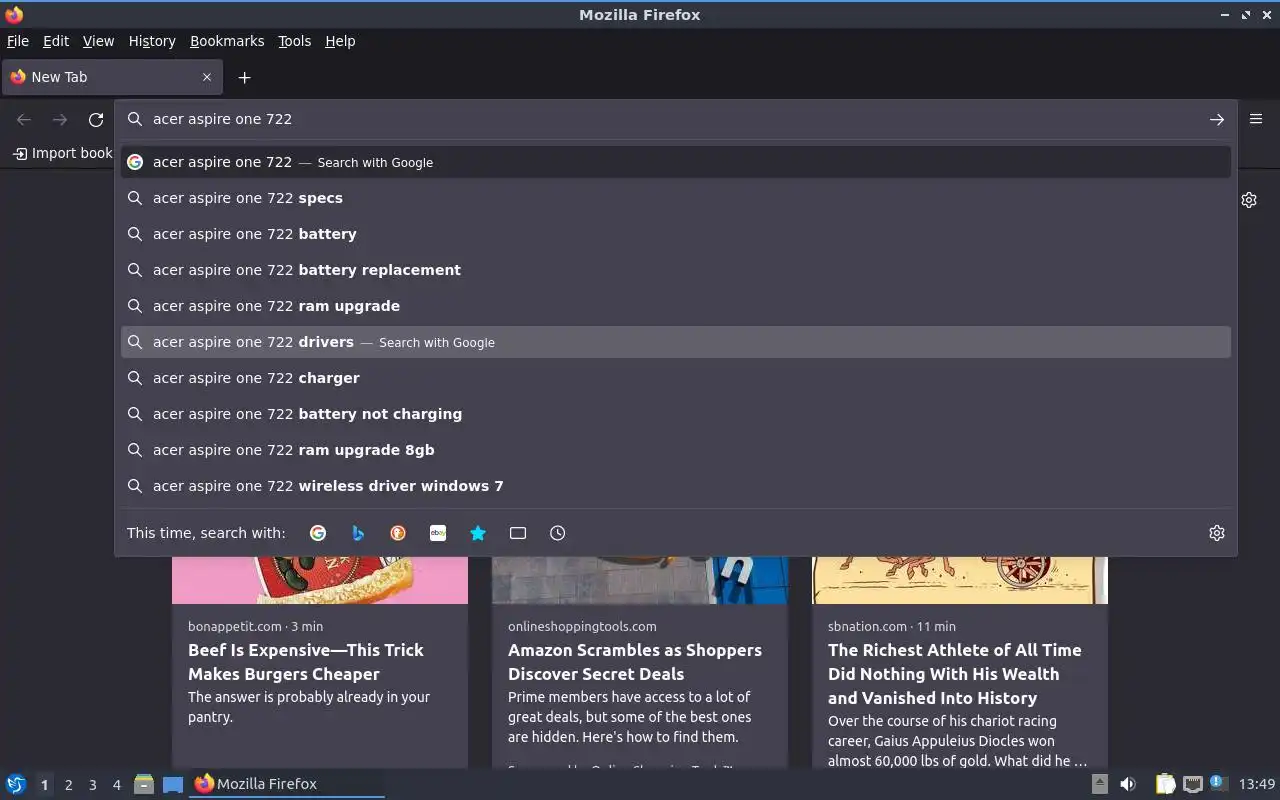Image resolution: width=1280 pixels, height=800 pixels.
Task: Click the Go arrow in address bar
Action: (x=1217, y=119)
